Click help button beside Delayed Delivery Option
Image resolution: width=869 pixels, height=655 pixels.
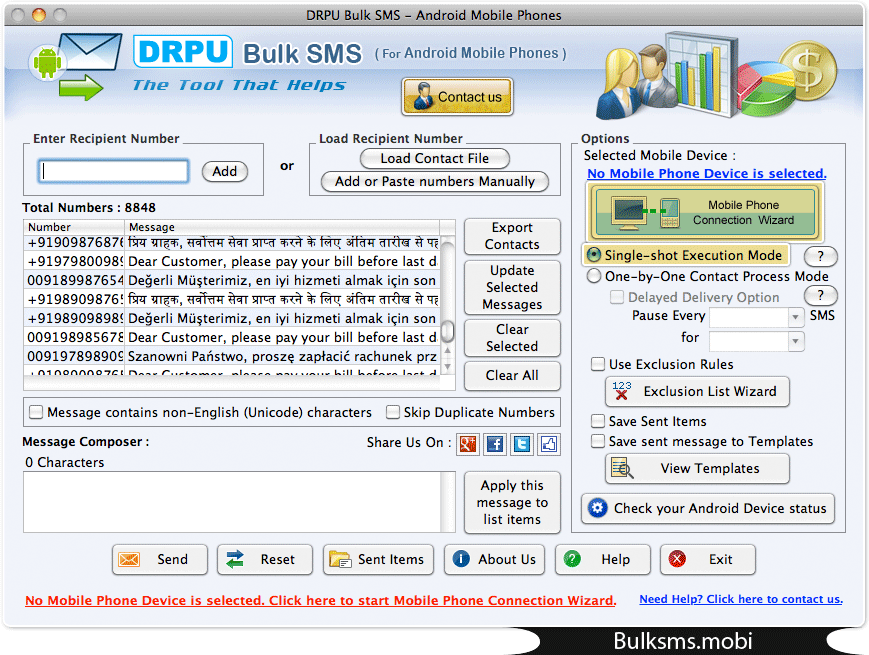tap(820, 295)
